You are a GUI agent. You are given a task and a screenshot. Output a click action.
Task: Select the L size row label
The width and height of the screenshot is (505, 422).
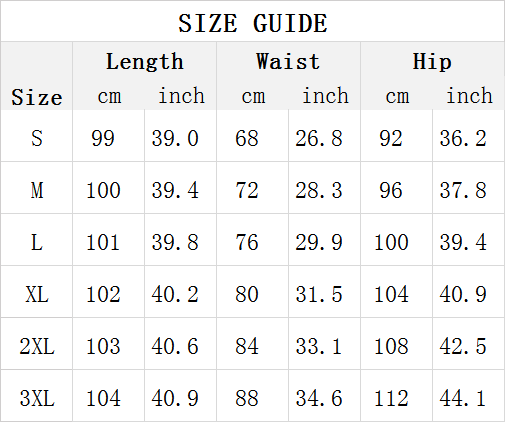click(37, 242)
